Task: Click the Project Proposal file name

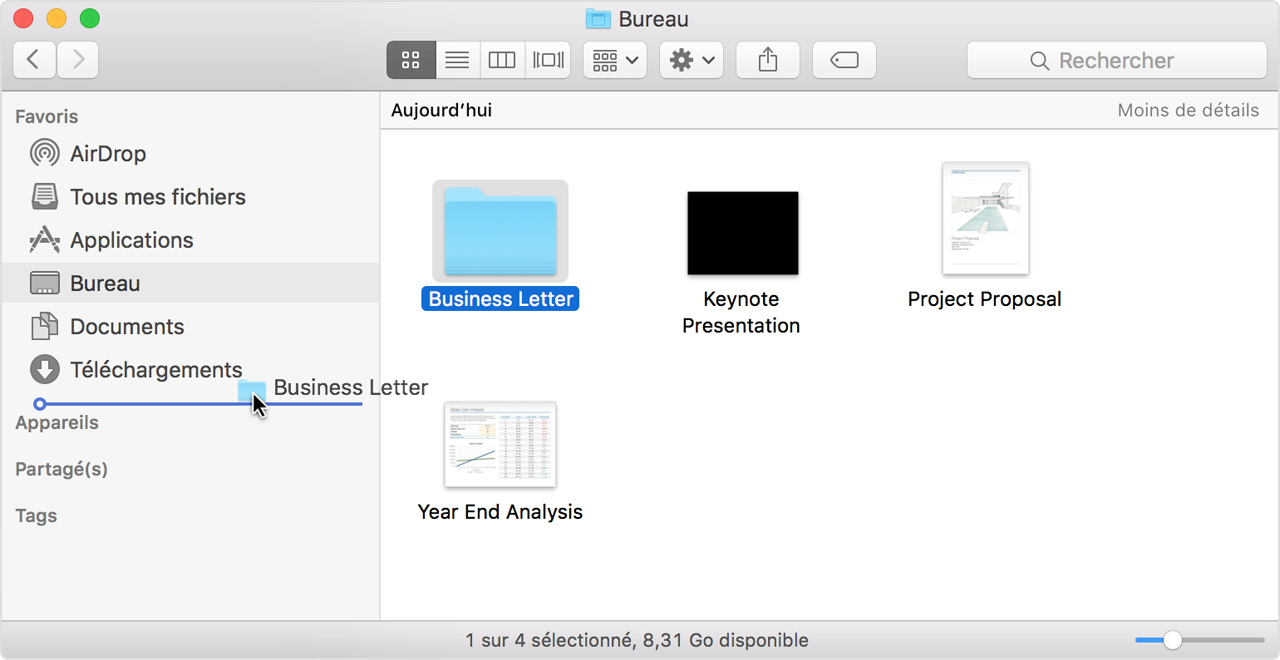Action: coord(985,299)
